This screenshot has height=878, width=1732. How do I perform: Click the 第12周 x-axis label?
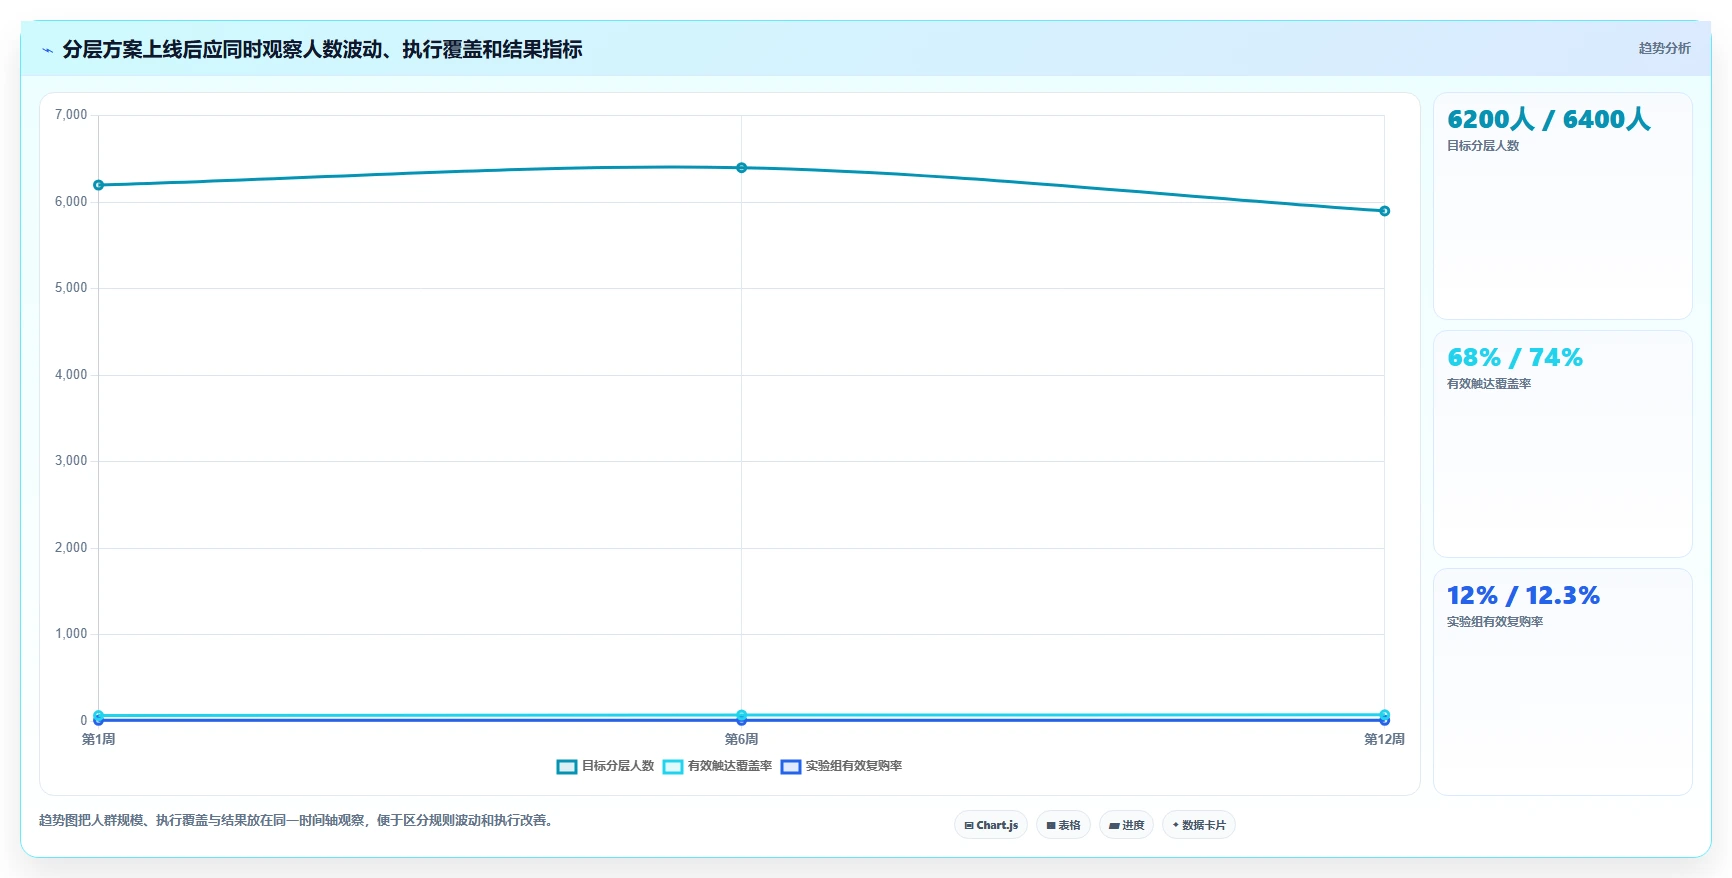pos(1384,740)
